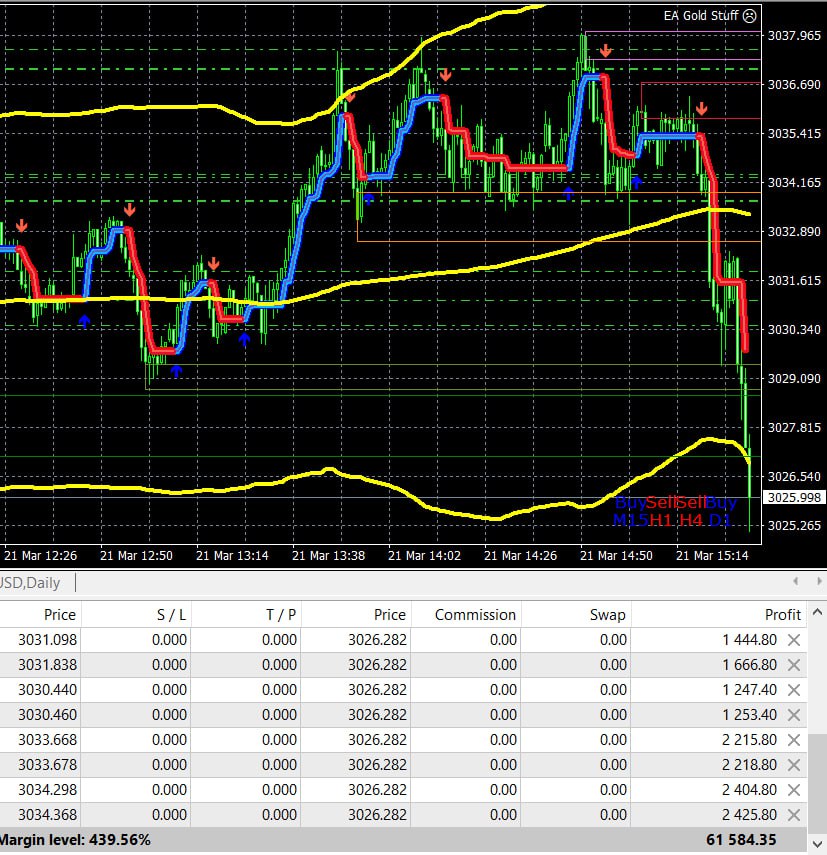Click the T/P value 0.000 in 3034.368 row
This screenshot has width=827, height=855.
279,815
